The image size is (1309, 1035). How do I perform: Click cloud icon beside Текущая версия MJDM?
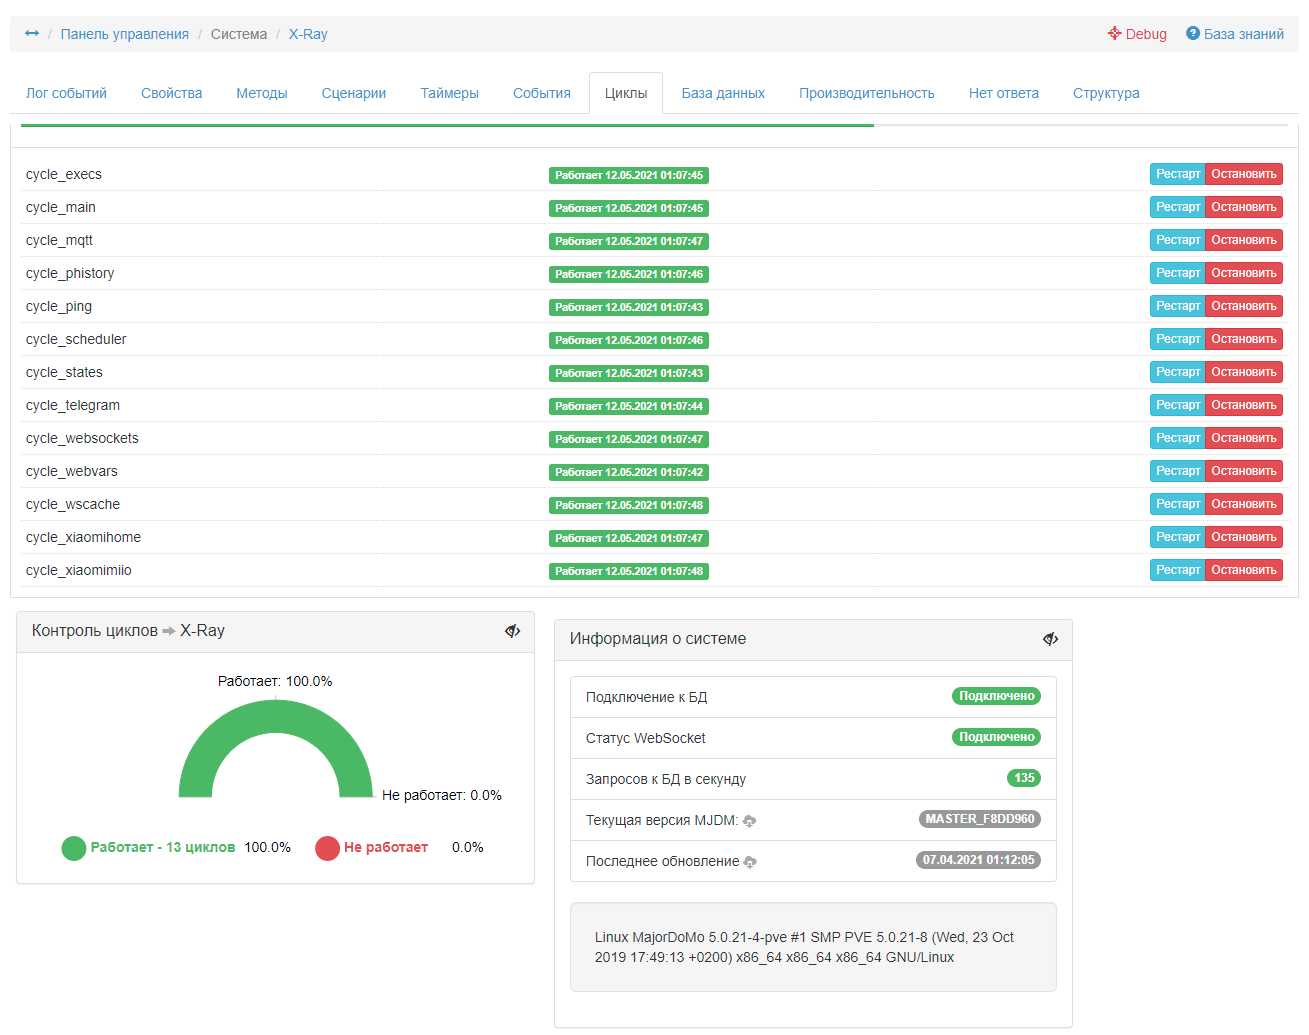(x=750, y=821)
